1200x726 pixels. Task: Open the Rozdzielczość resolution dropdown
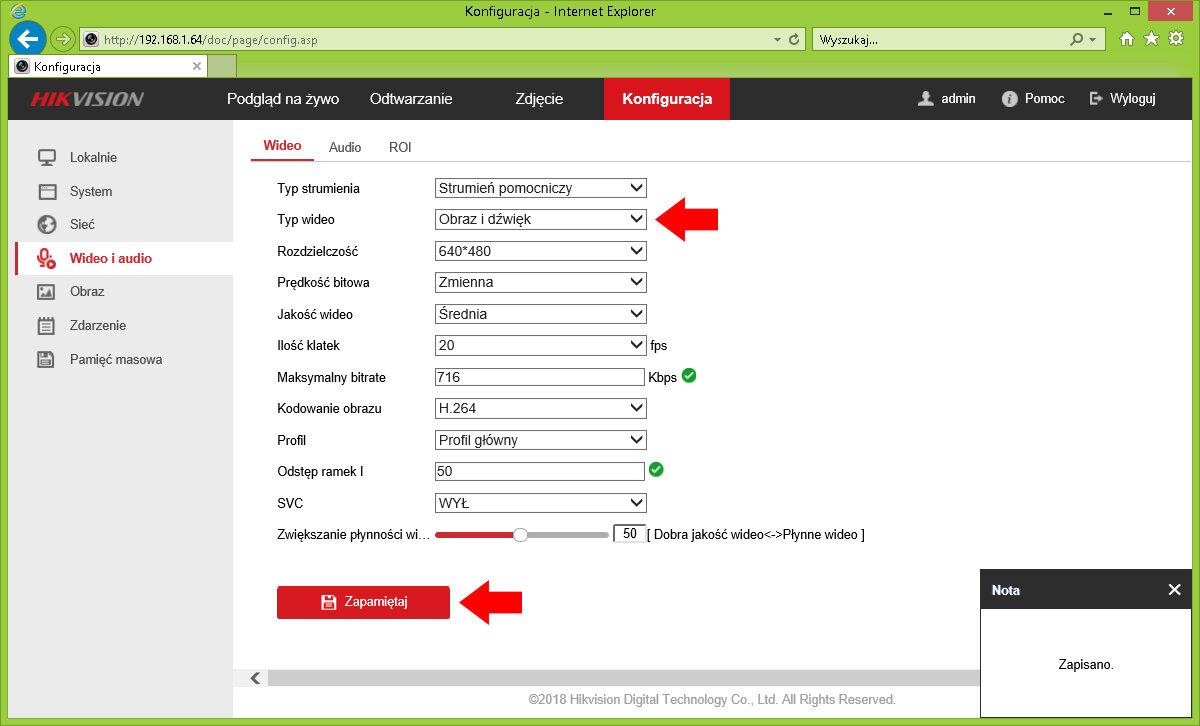click(541, 251)
